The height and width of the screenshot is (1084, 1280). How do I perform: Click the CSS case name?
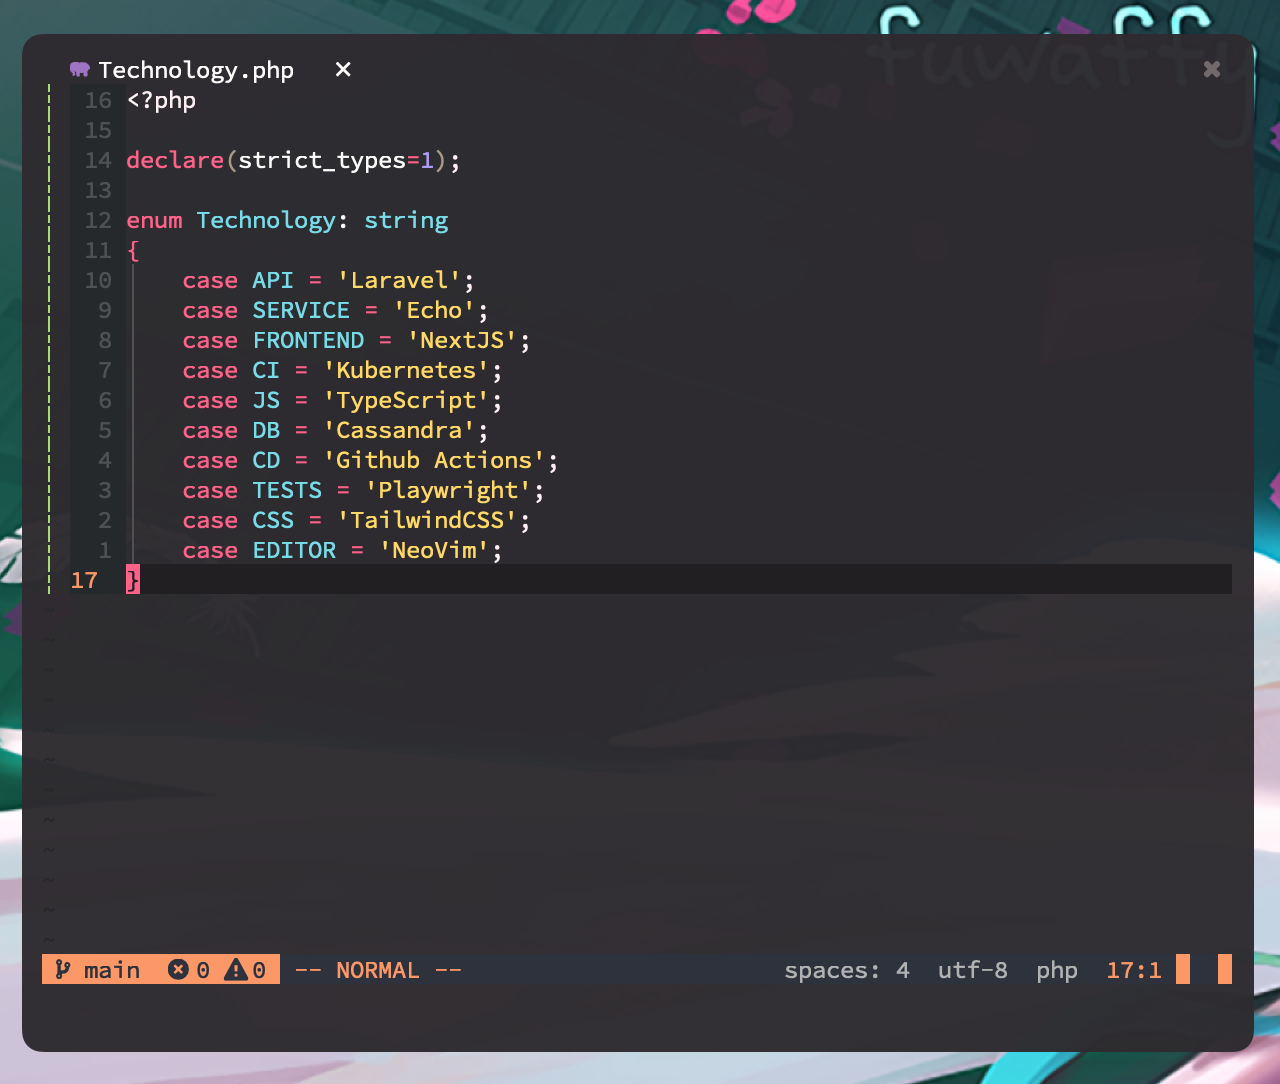click(x=273, y=520)
